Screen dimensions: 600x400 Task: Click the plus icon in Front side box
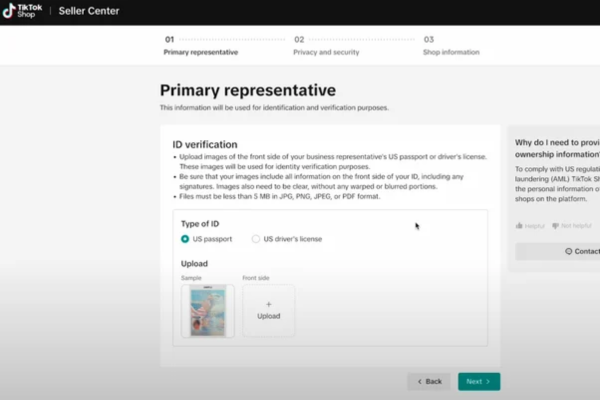(269, 304)
